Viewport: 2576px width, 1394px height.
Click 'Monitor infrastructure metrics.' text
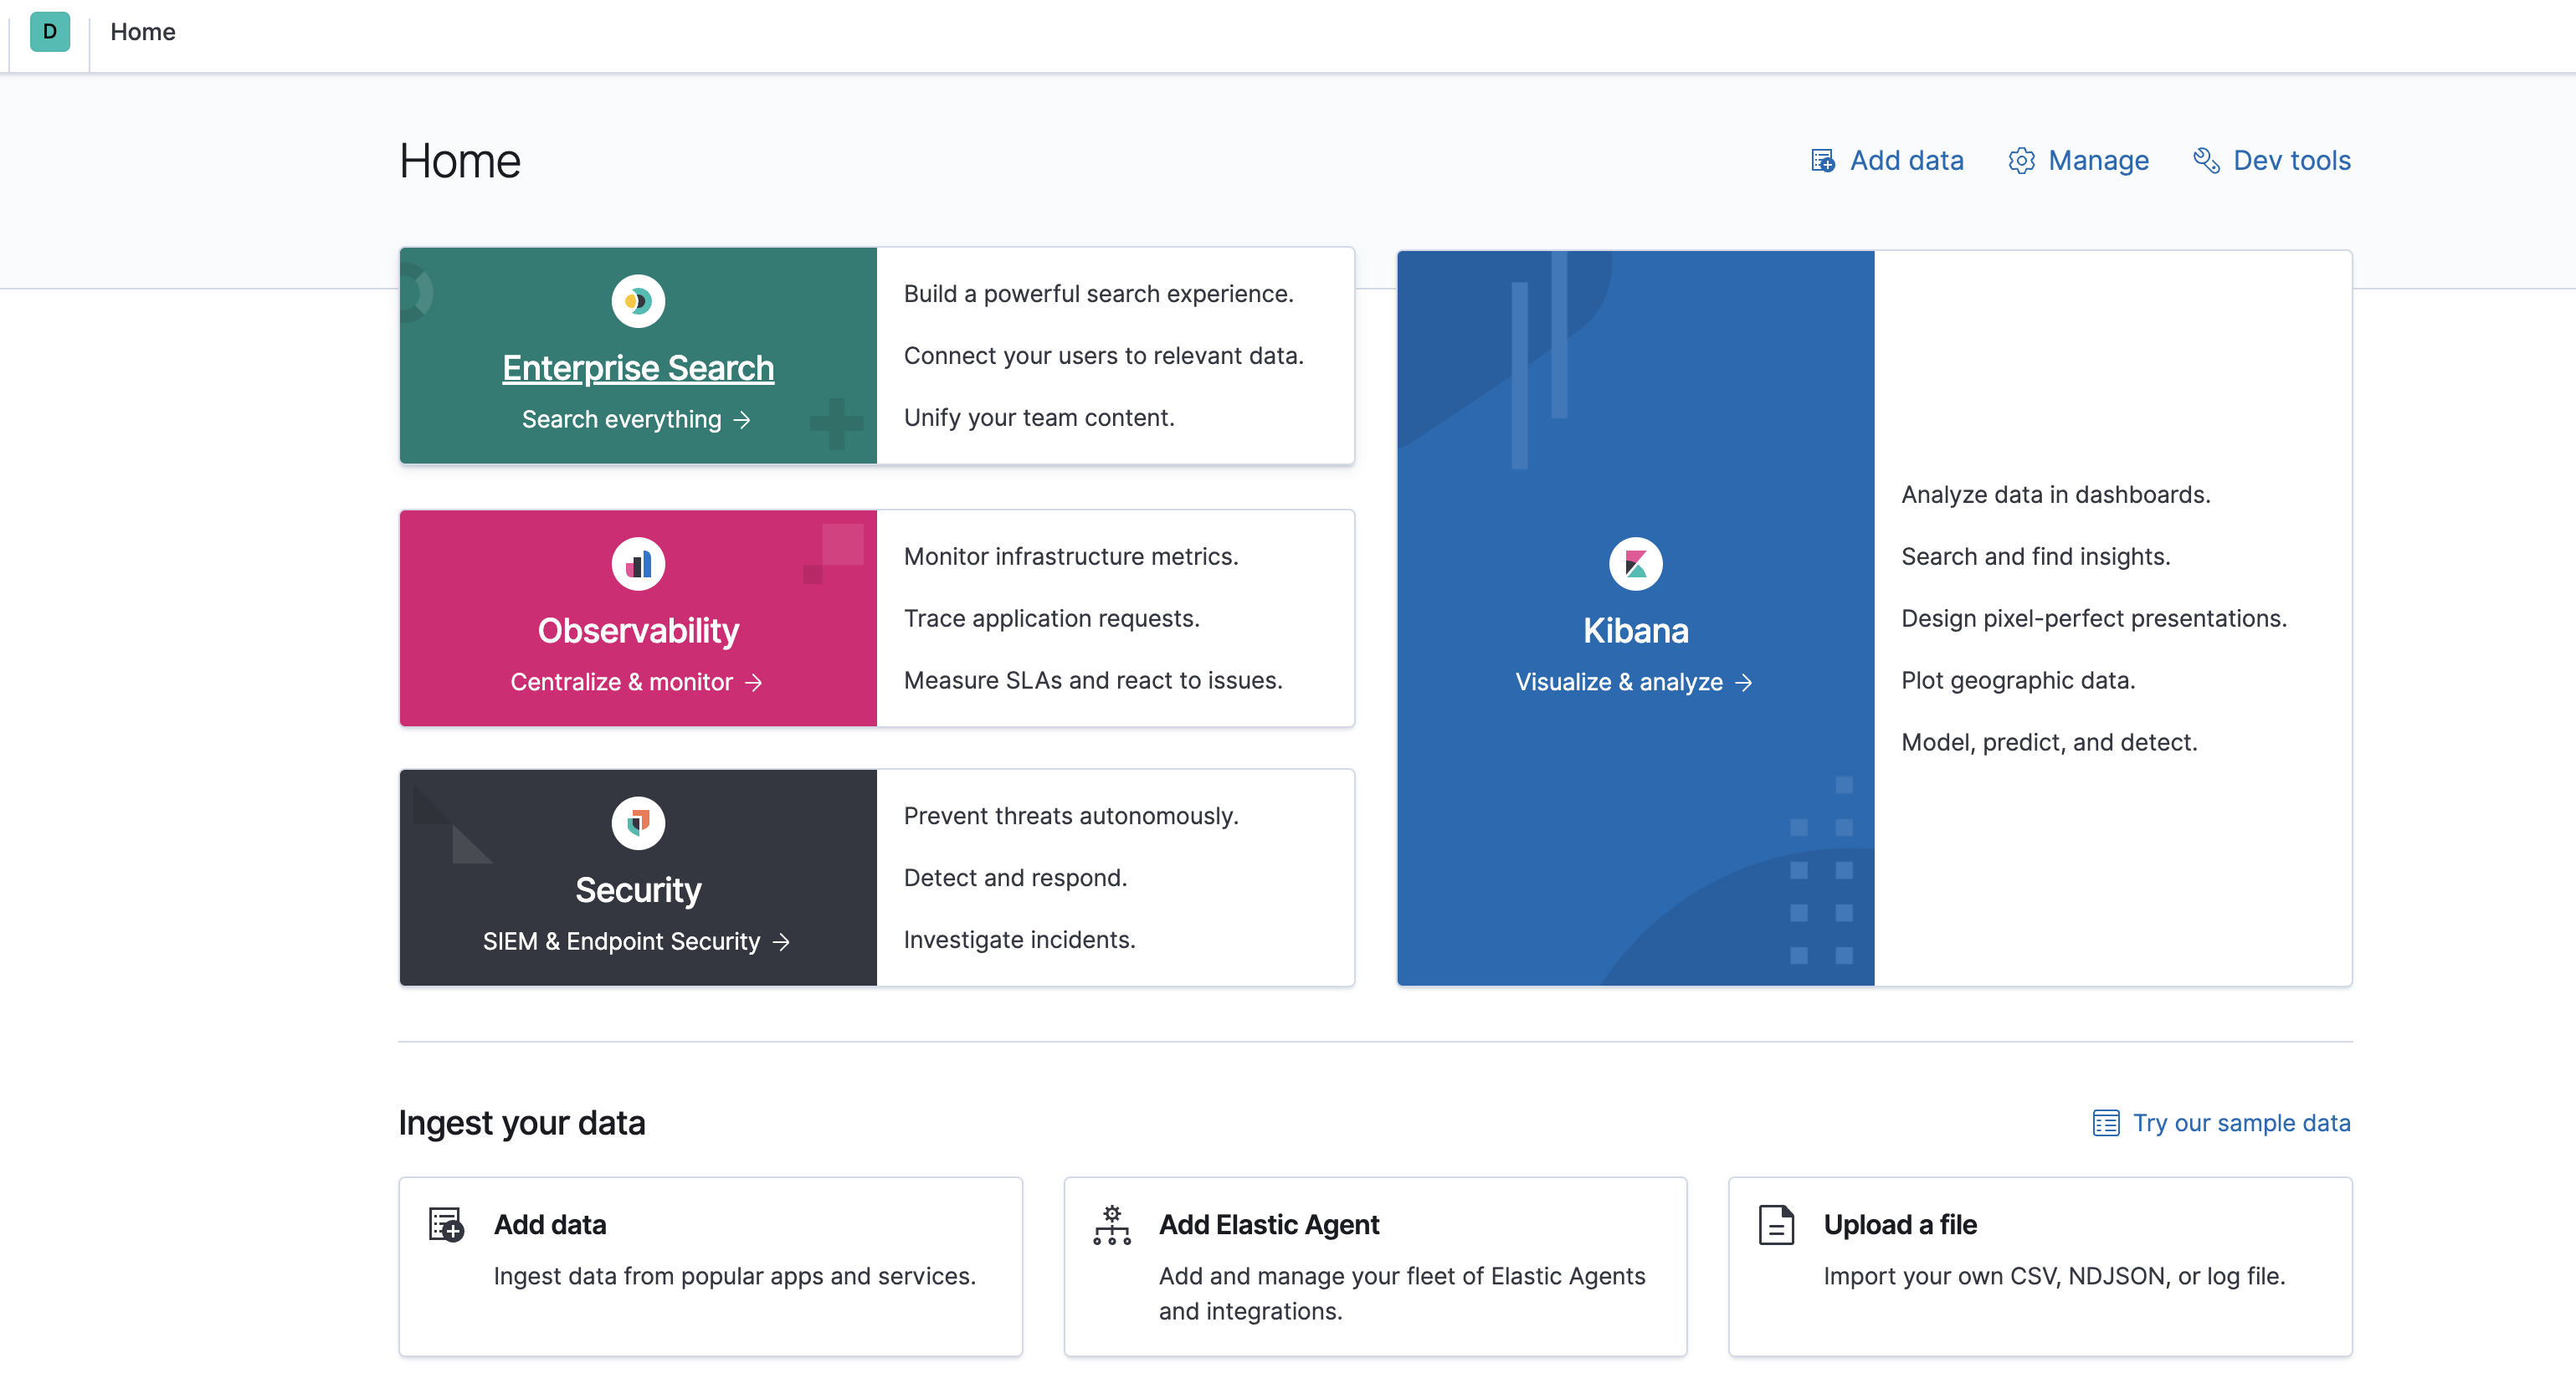[x=1071, y=557]
